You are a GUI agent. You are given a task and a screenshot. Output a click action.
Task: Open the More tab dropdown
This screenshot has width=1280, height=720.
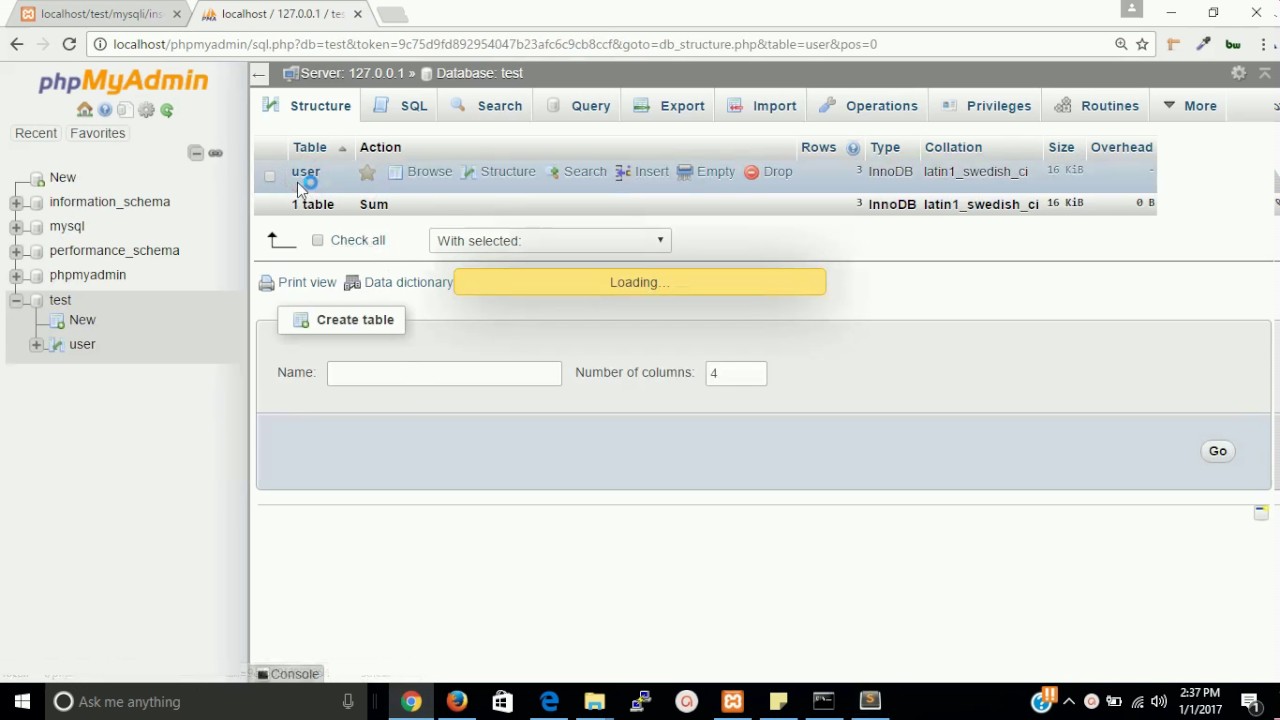1190,106
